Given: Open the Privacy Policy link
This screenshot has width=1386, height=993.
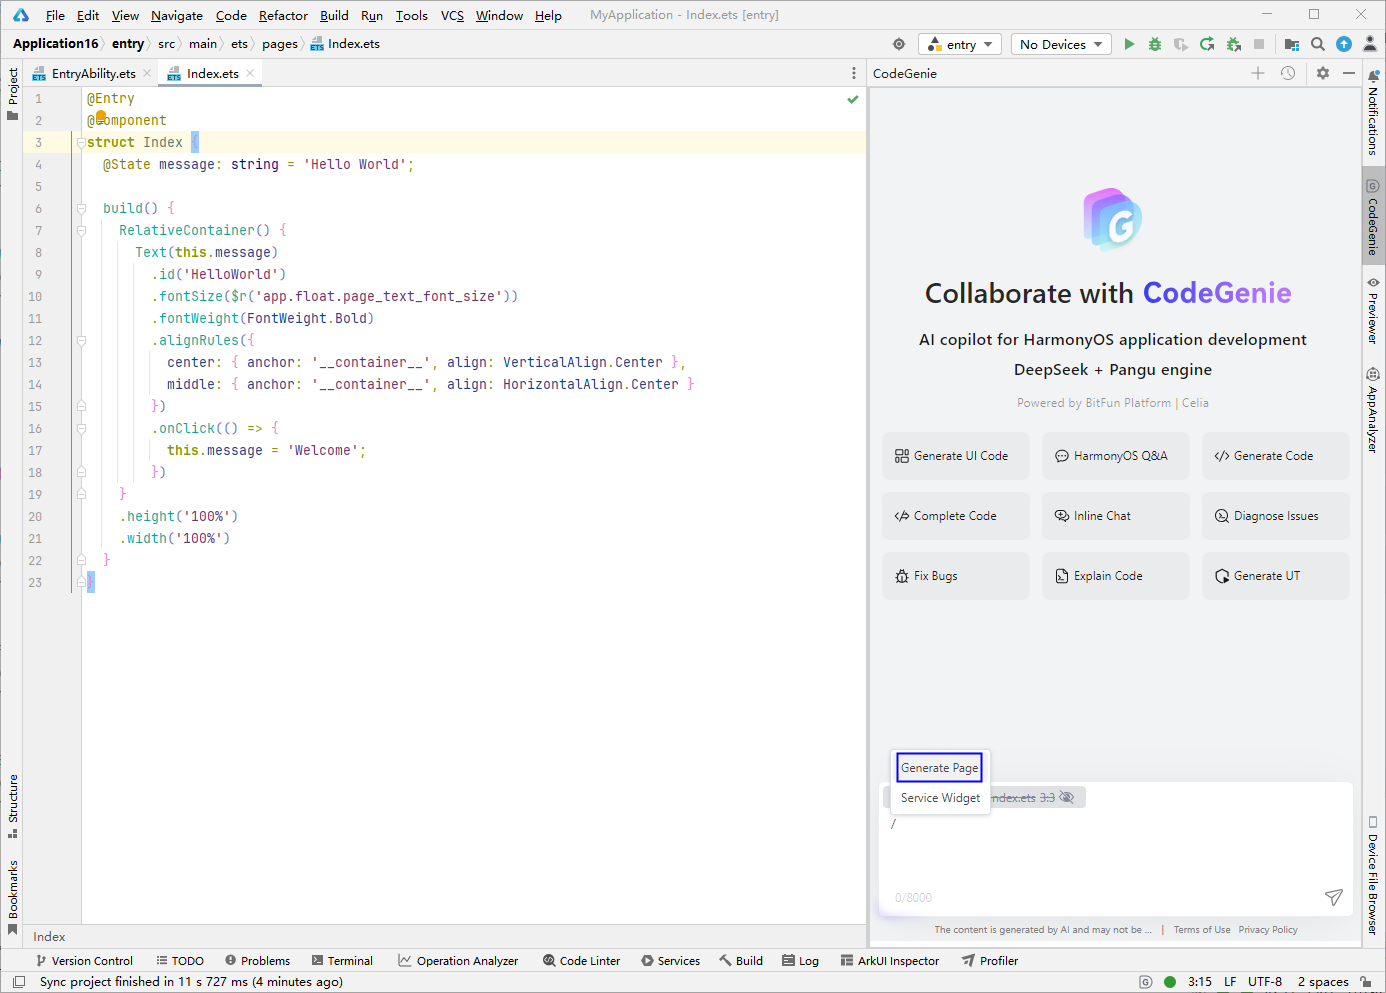Looking at the screenshot, I should pyautogui.click(x=1268, y=930).
